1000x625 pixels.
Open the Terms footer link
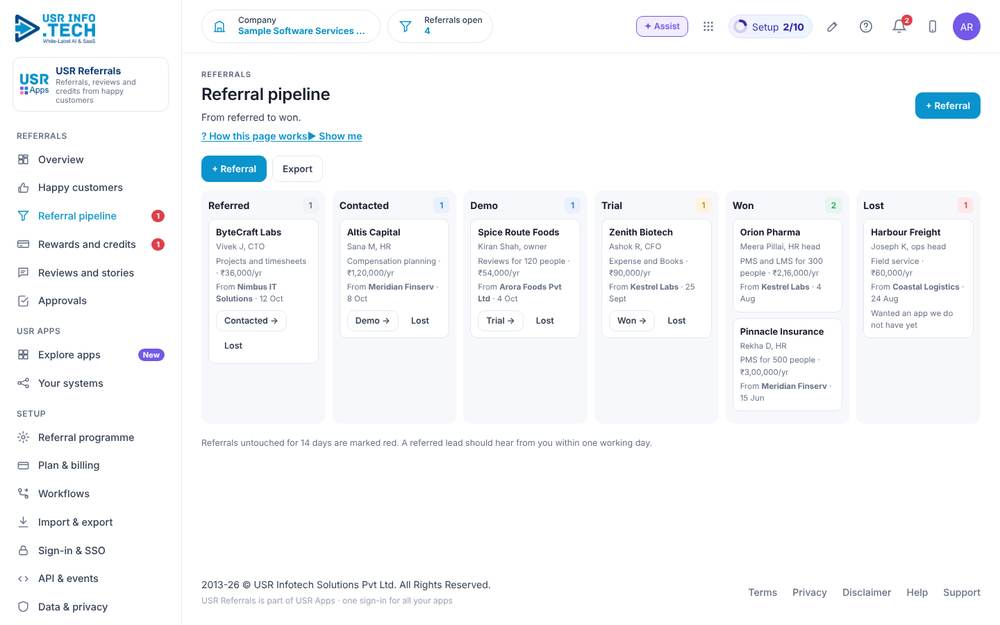(x=762, y=592)
